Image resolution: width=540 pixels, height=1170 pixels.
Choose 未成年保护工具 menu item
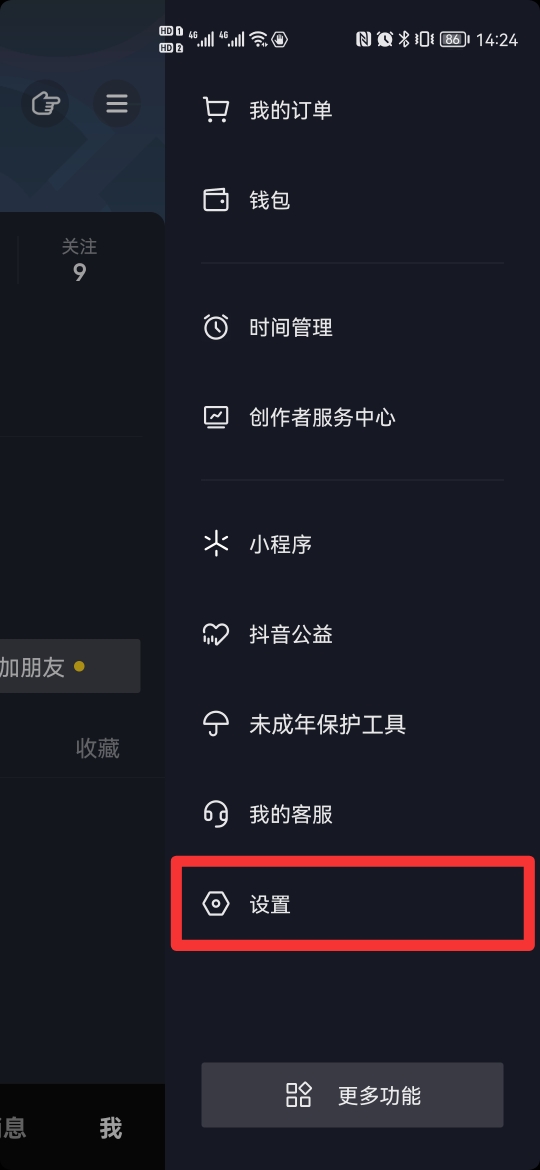[352, 724]
